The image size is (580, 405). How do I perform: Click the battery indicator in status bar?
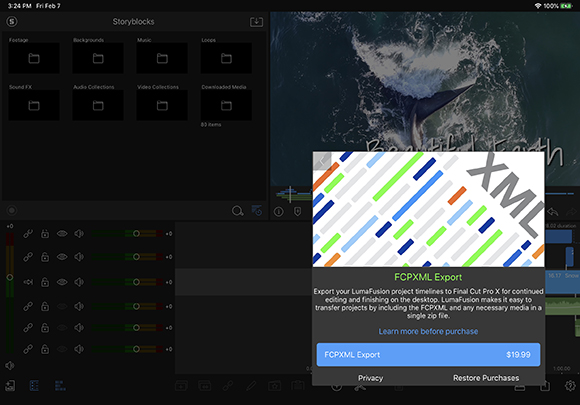566,6
